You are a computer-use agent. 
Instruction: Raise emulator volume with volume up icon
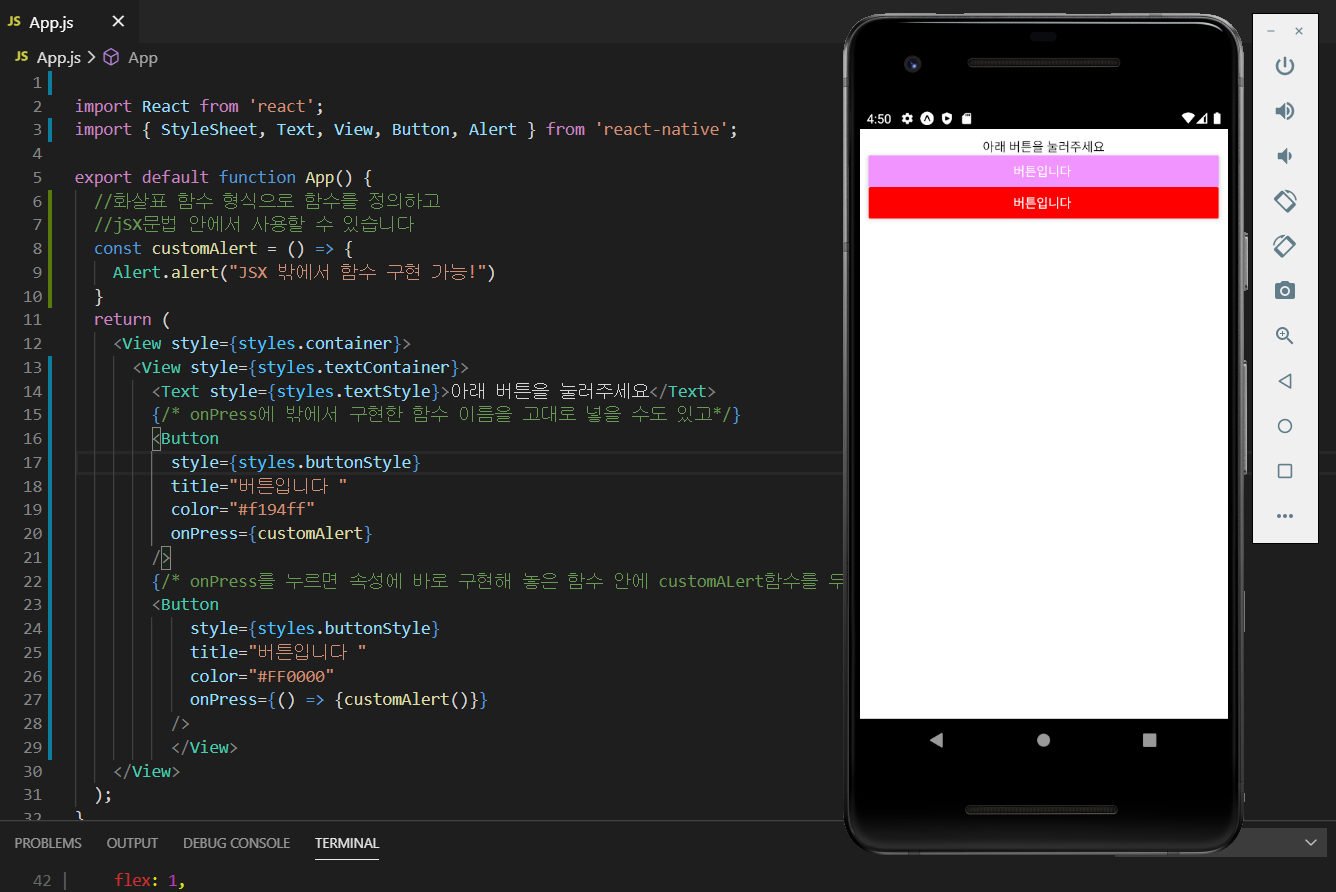pyautogui.click(x=1285, y=111)
